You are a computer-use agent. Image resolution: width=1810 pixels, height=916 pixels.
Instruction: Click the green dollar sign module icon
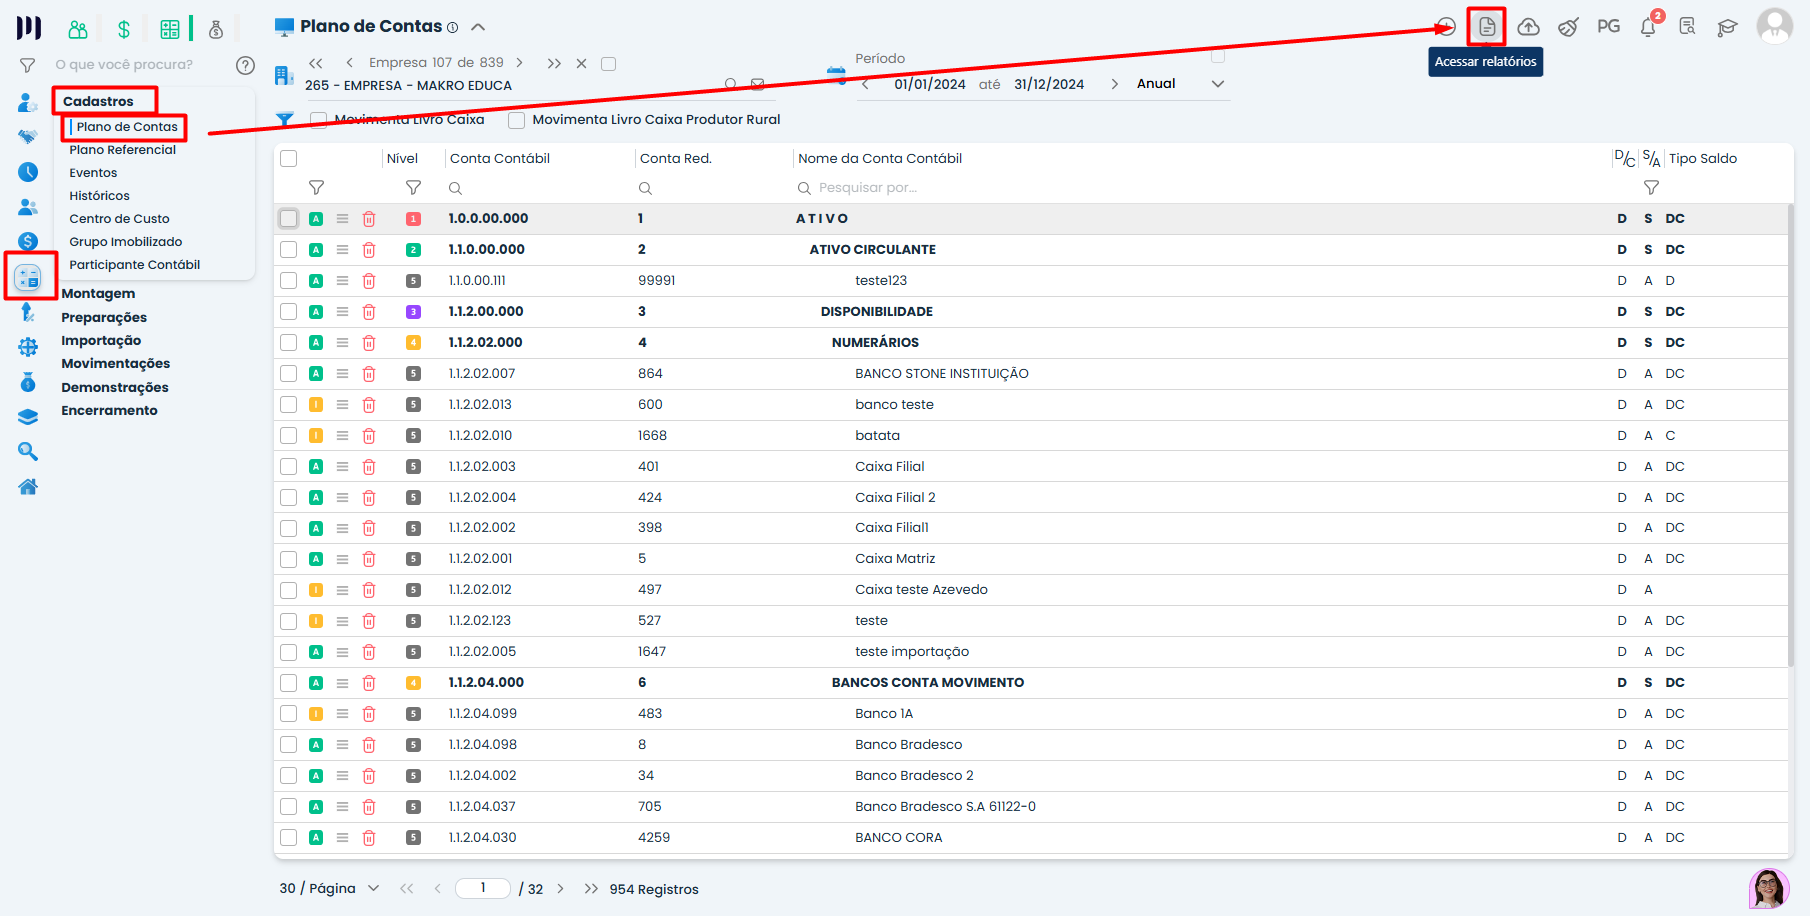[x=124, y=29]
